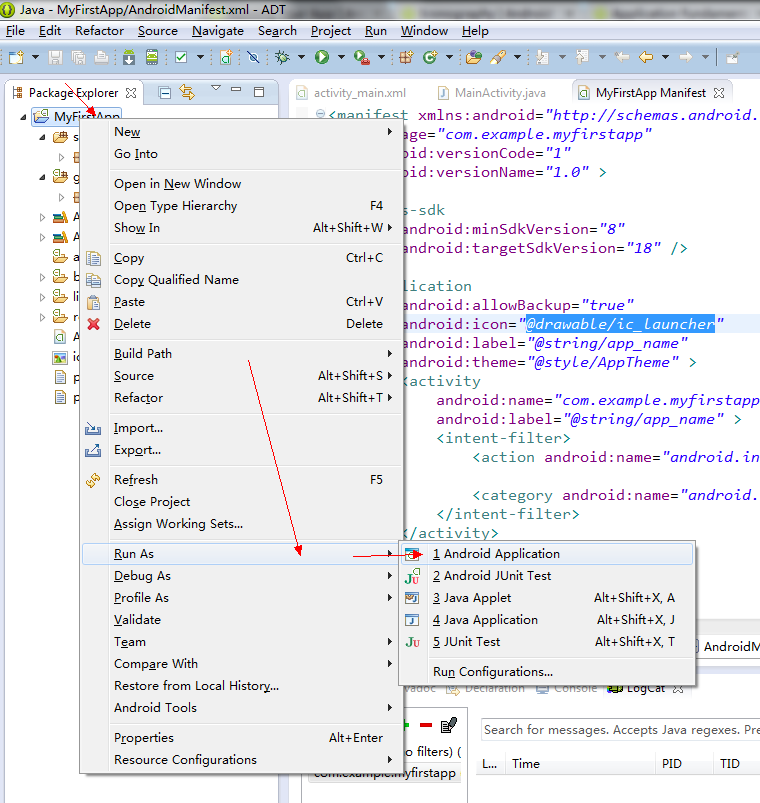This screenshot has width=760, height=803.
Task: Click Collapse All in Package Explorer
Action: coord(165,93)
